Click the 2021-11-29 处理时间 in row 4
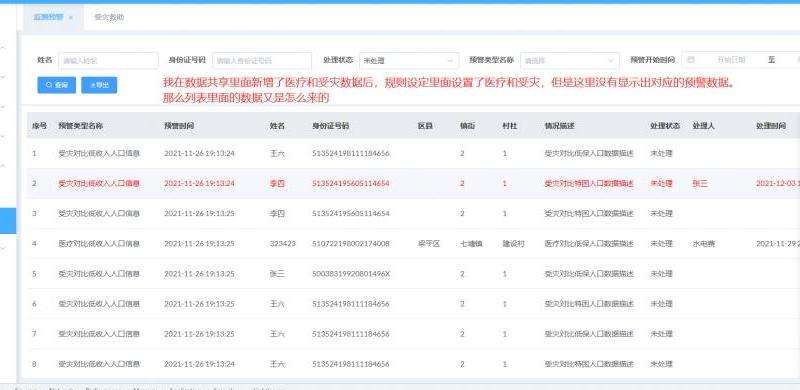 pyautogui.click(x=778, y=243)
